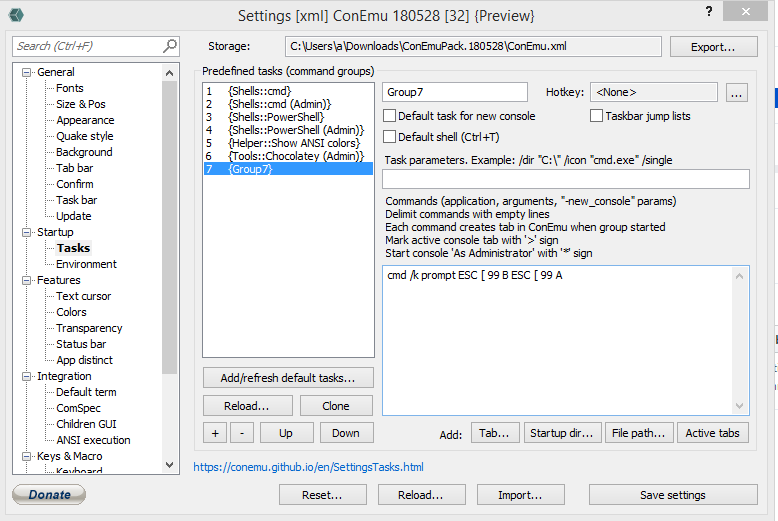Collapse the General tree node
This screenshot has width=778, height=521.
click(x=26, y=72)
